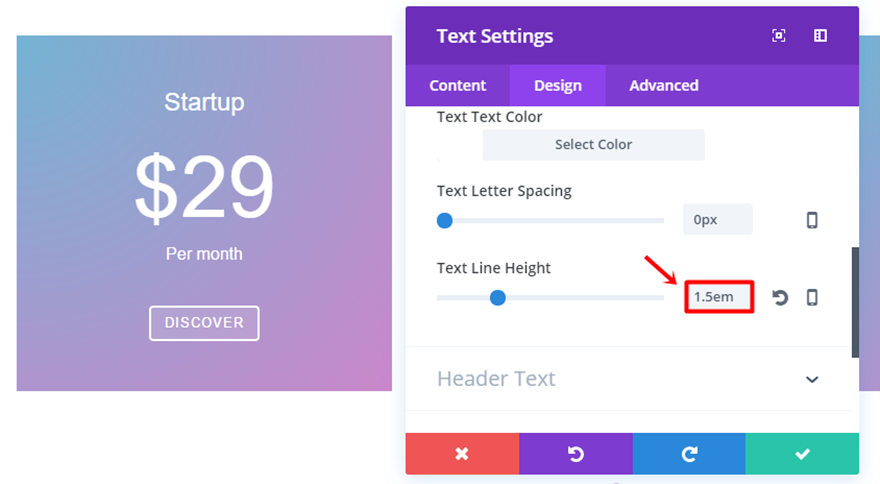The height and width of the screenshot is (484, 880).
Task: Expand the Header Text section chevron
Action: [x=812, y=379]
